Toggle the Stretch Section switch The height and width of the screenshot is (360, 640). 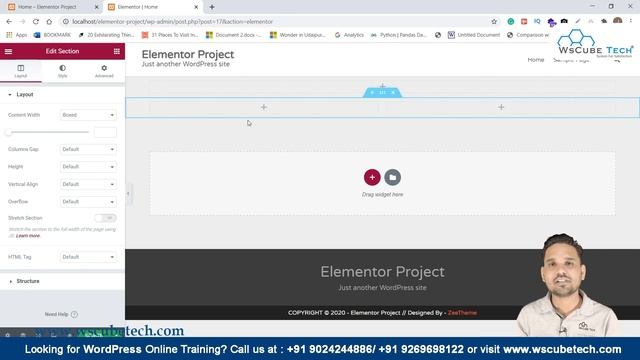(106, 218)
